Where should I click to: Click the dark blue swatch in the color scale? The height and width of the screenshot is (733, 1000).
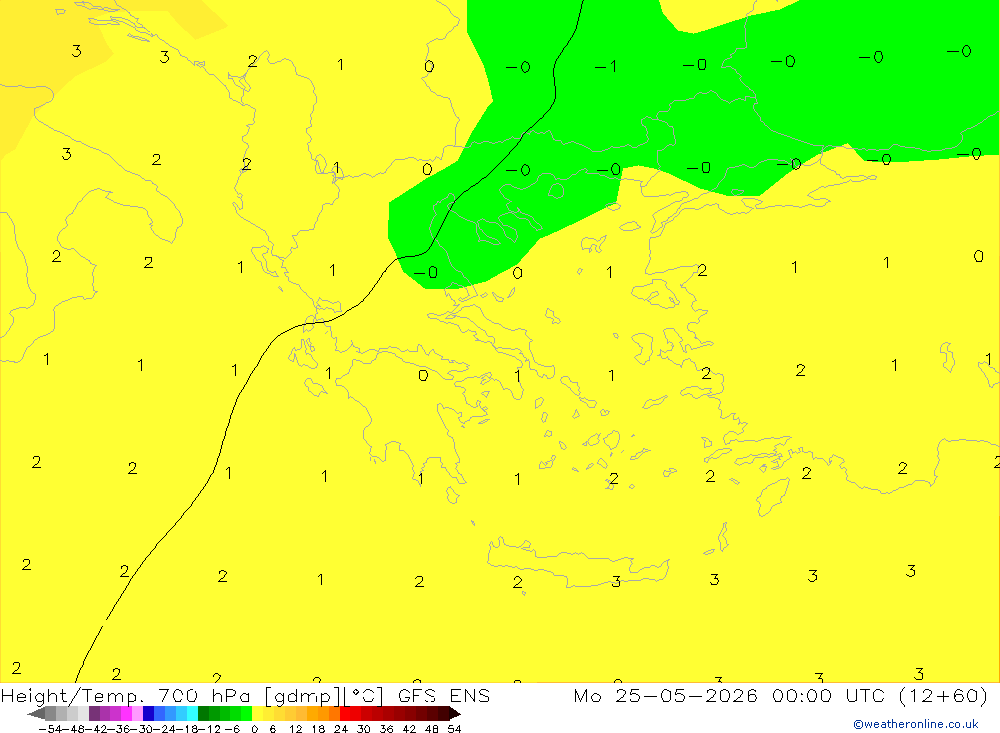148,714
